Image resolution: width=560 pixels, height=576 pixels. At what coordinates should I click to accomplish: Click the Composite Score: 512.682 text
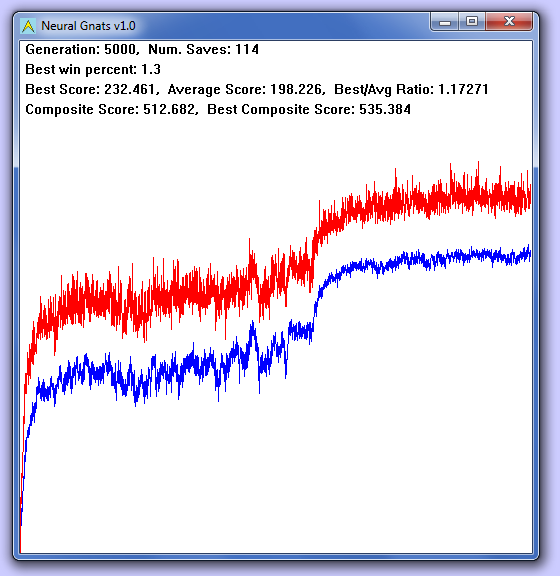110,109
